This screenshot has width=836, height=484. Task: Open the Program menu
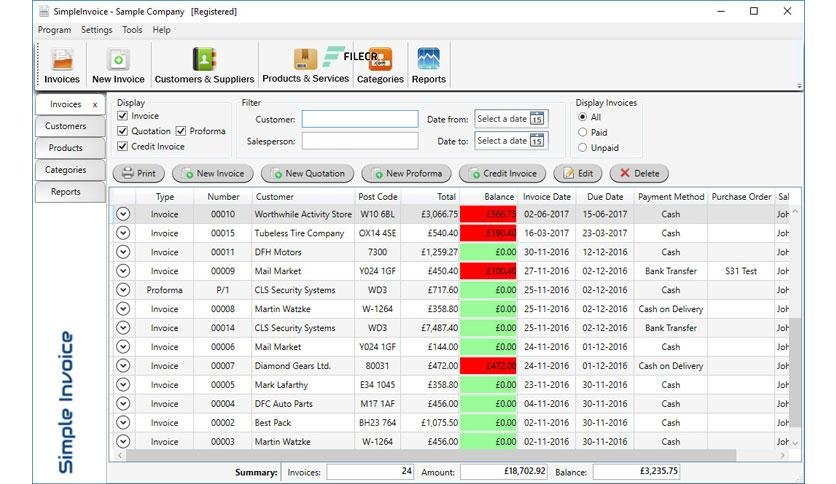(54, 30)
